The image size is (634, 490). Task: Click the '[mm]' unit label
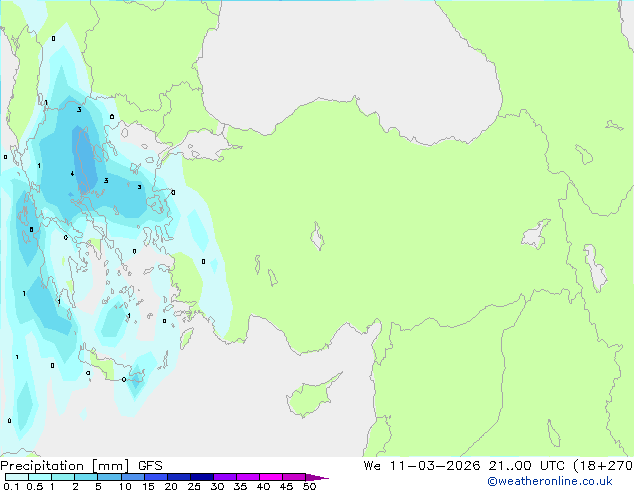coord(111,466)
